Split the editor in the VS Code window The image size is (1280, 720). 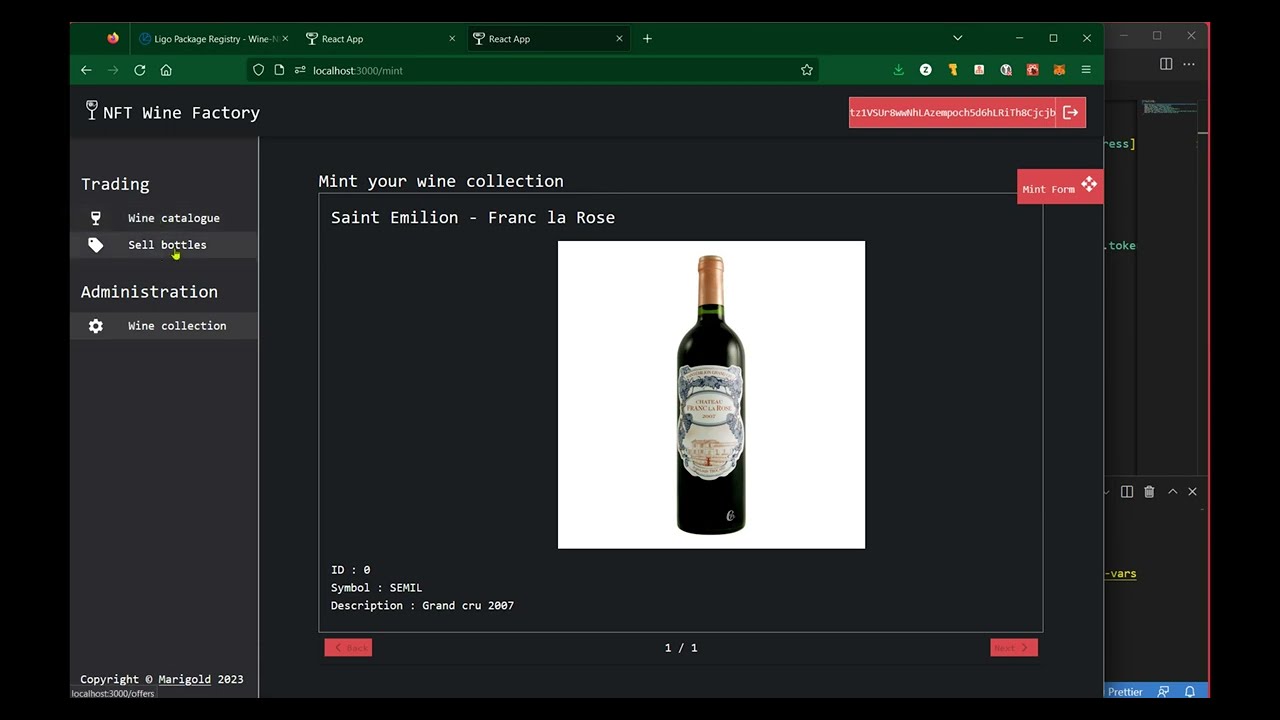(1166, 64)
